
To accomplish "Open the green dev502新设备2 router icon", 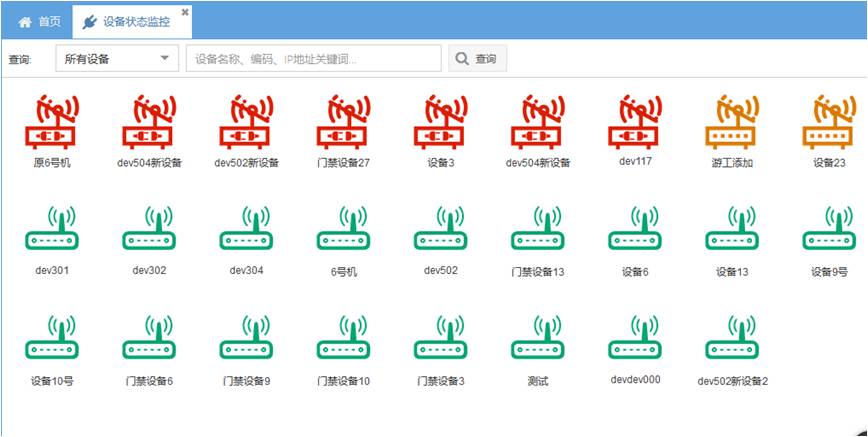I will click(732, 337).
